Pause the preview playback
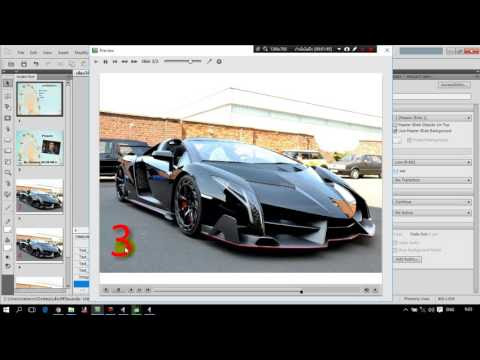Screen dimensions: 480x360 [x=105, y=62]
